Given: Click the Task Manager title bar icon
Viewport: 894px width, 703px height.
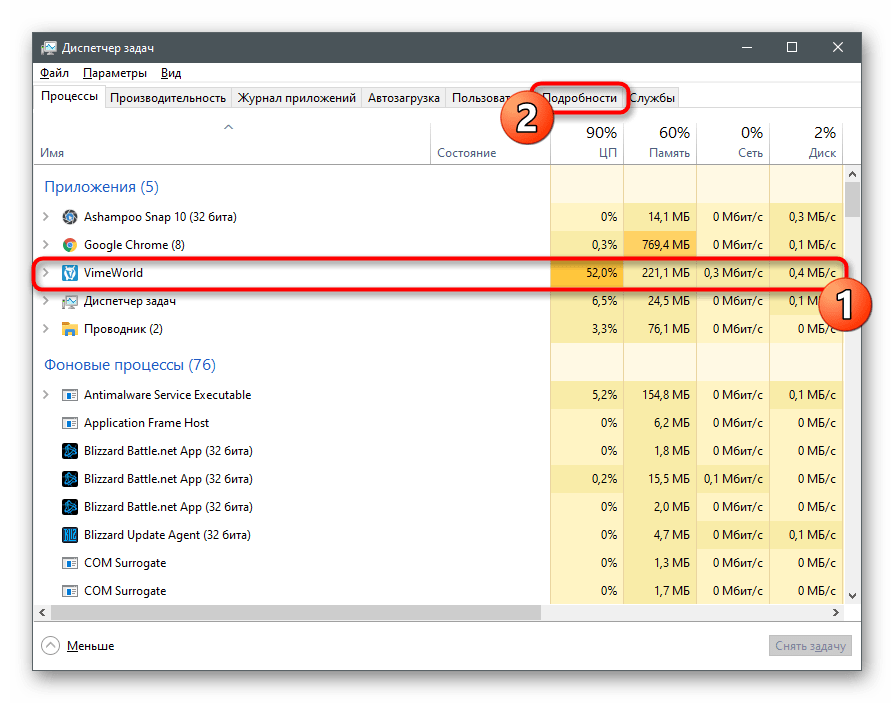Looking at the screenshot, I should (x=49, y=47).
